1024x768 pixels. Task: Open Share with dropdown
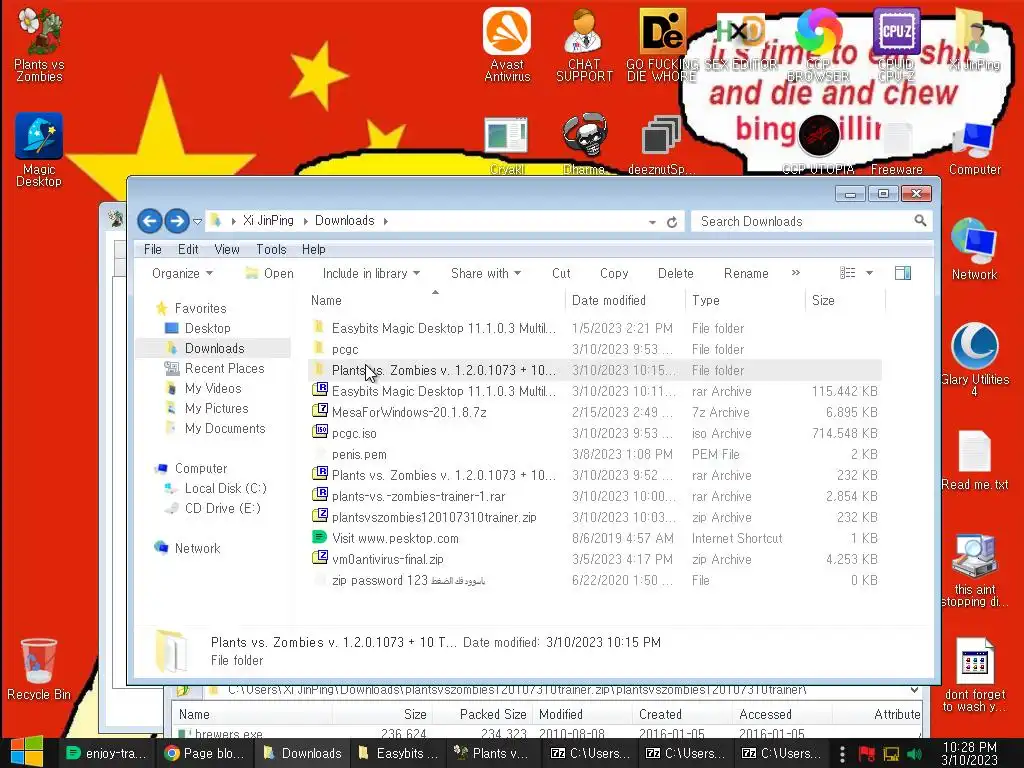coord(485,273)
